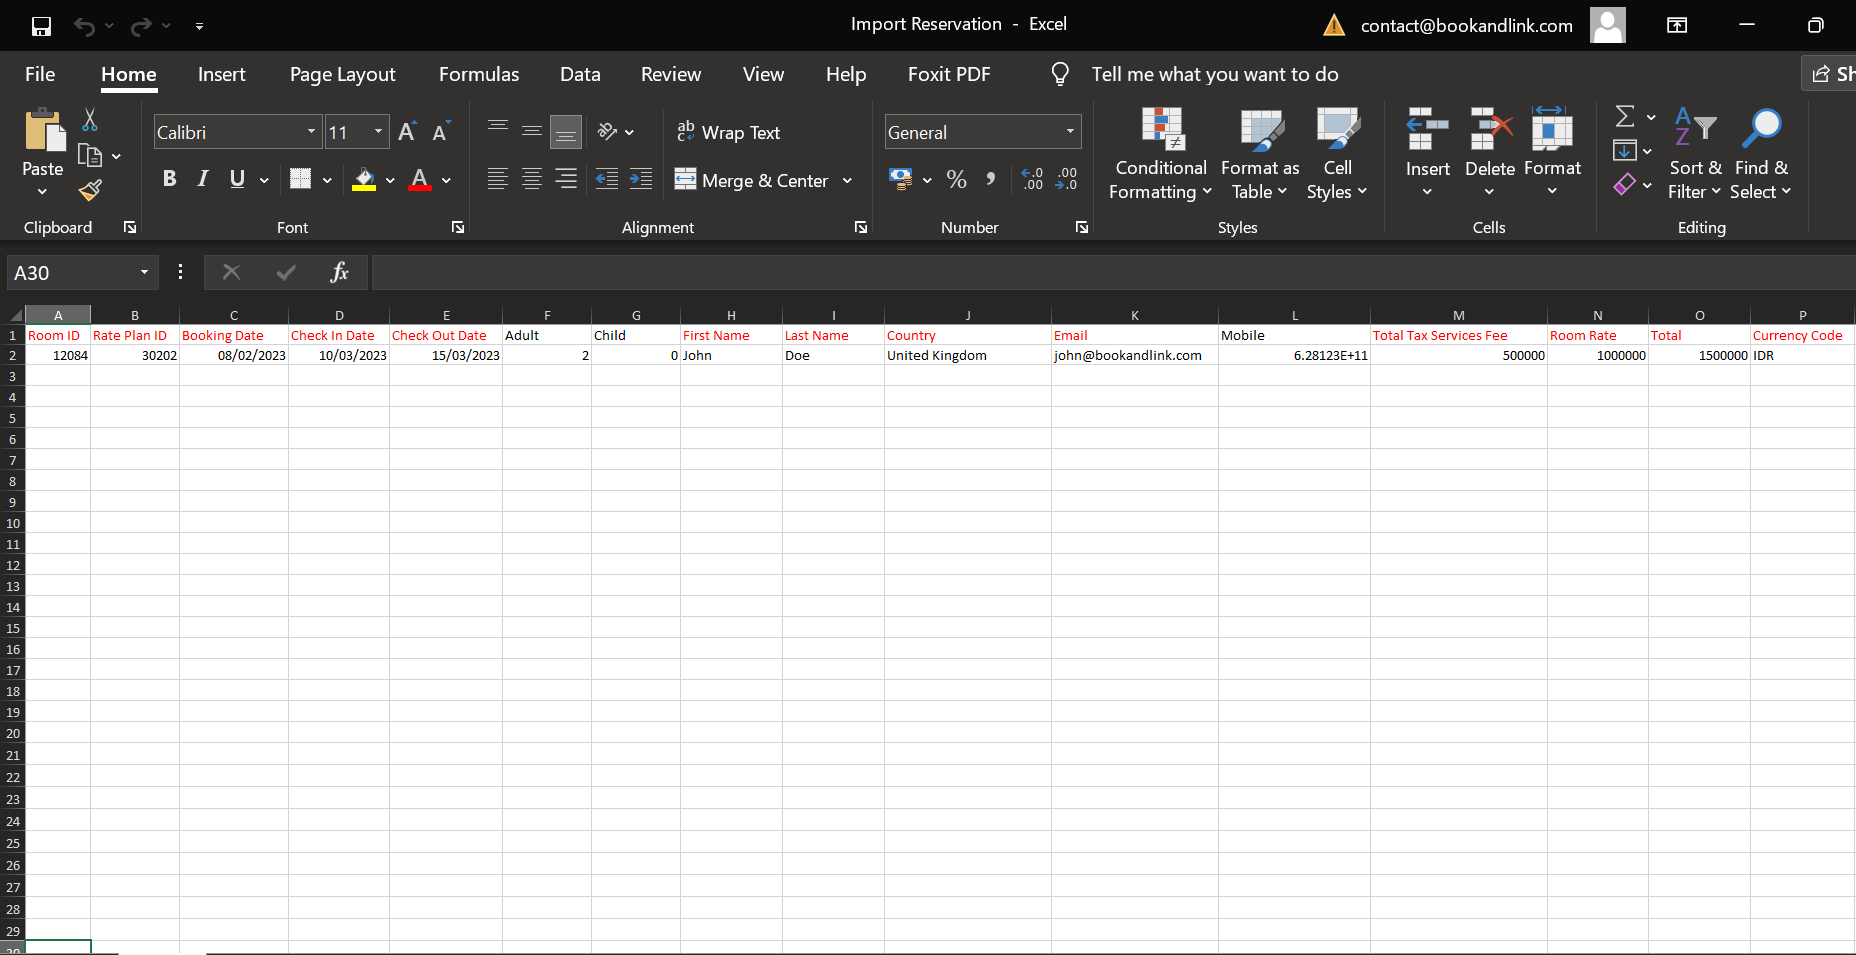Open the File tab
This screenshot has width=1856, height=955.
40,74
